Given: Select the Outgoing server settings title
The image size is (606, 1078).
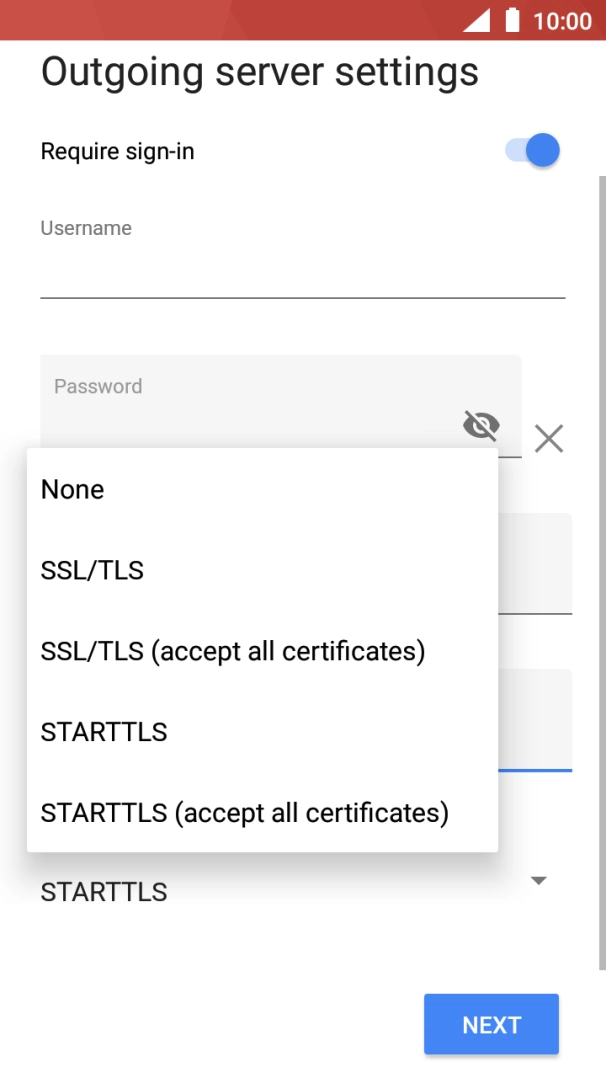Looking at the screenshot, I should (x=258, y=71).
